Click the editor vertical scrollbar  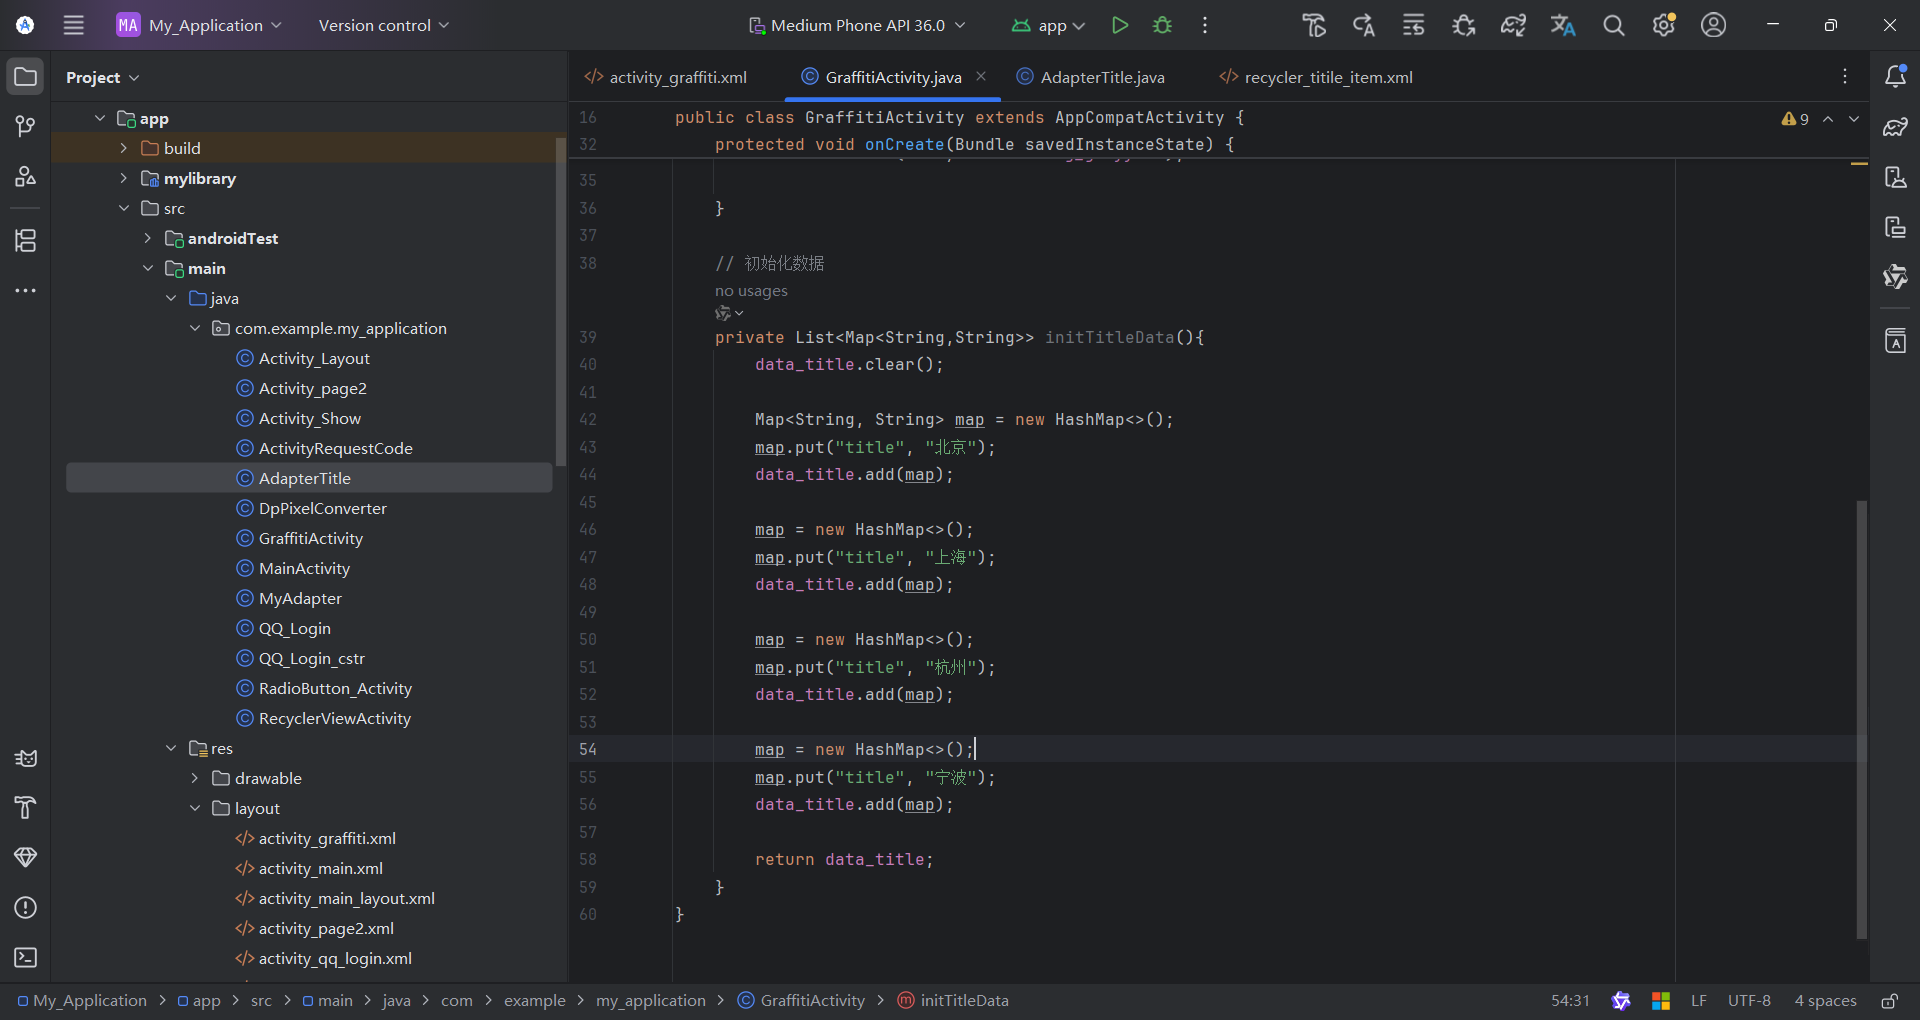[x=1861, y=718]
